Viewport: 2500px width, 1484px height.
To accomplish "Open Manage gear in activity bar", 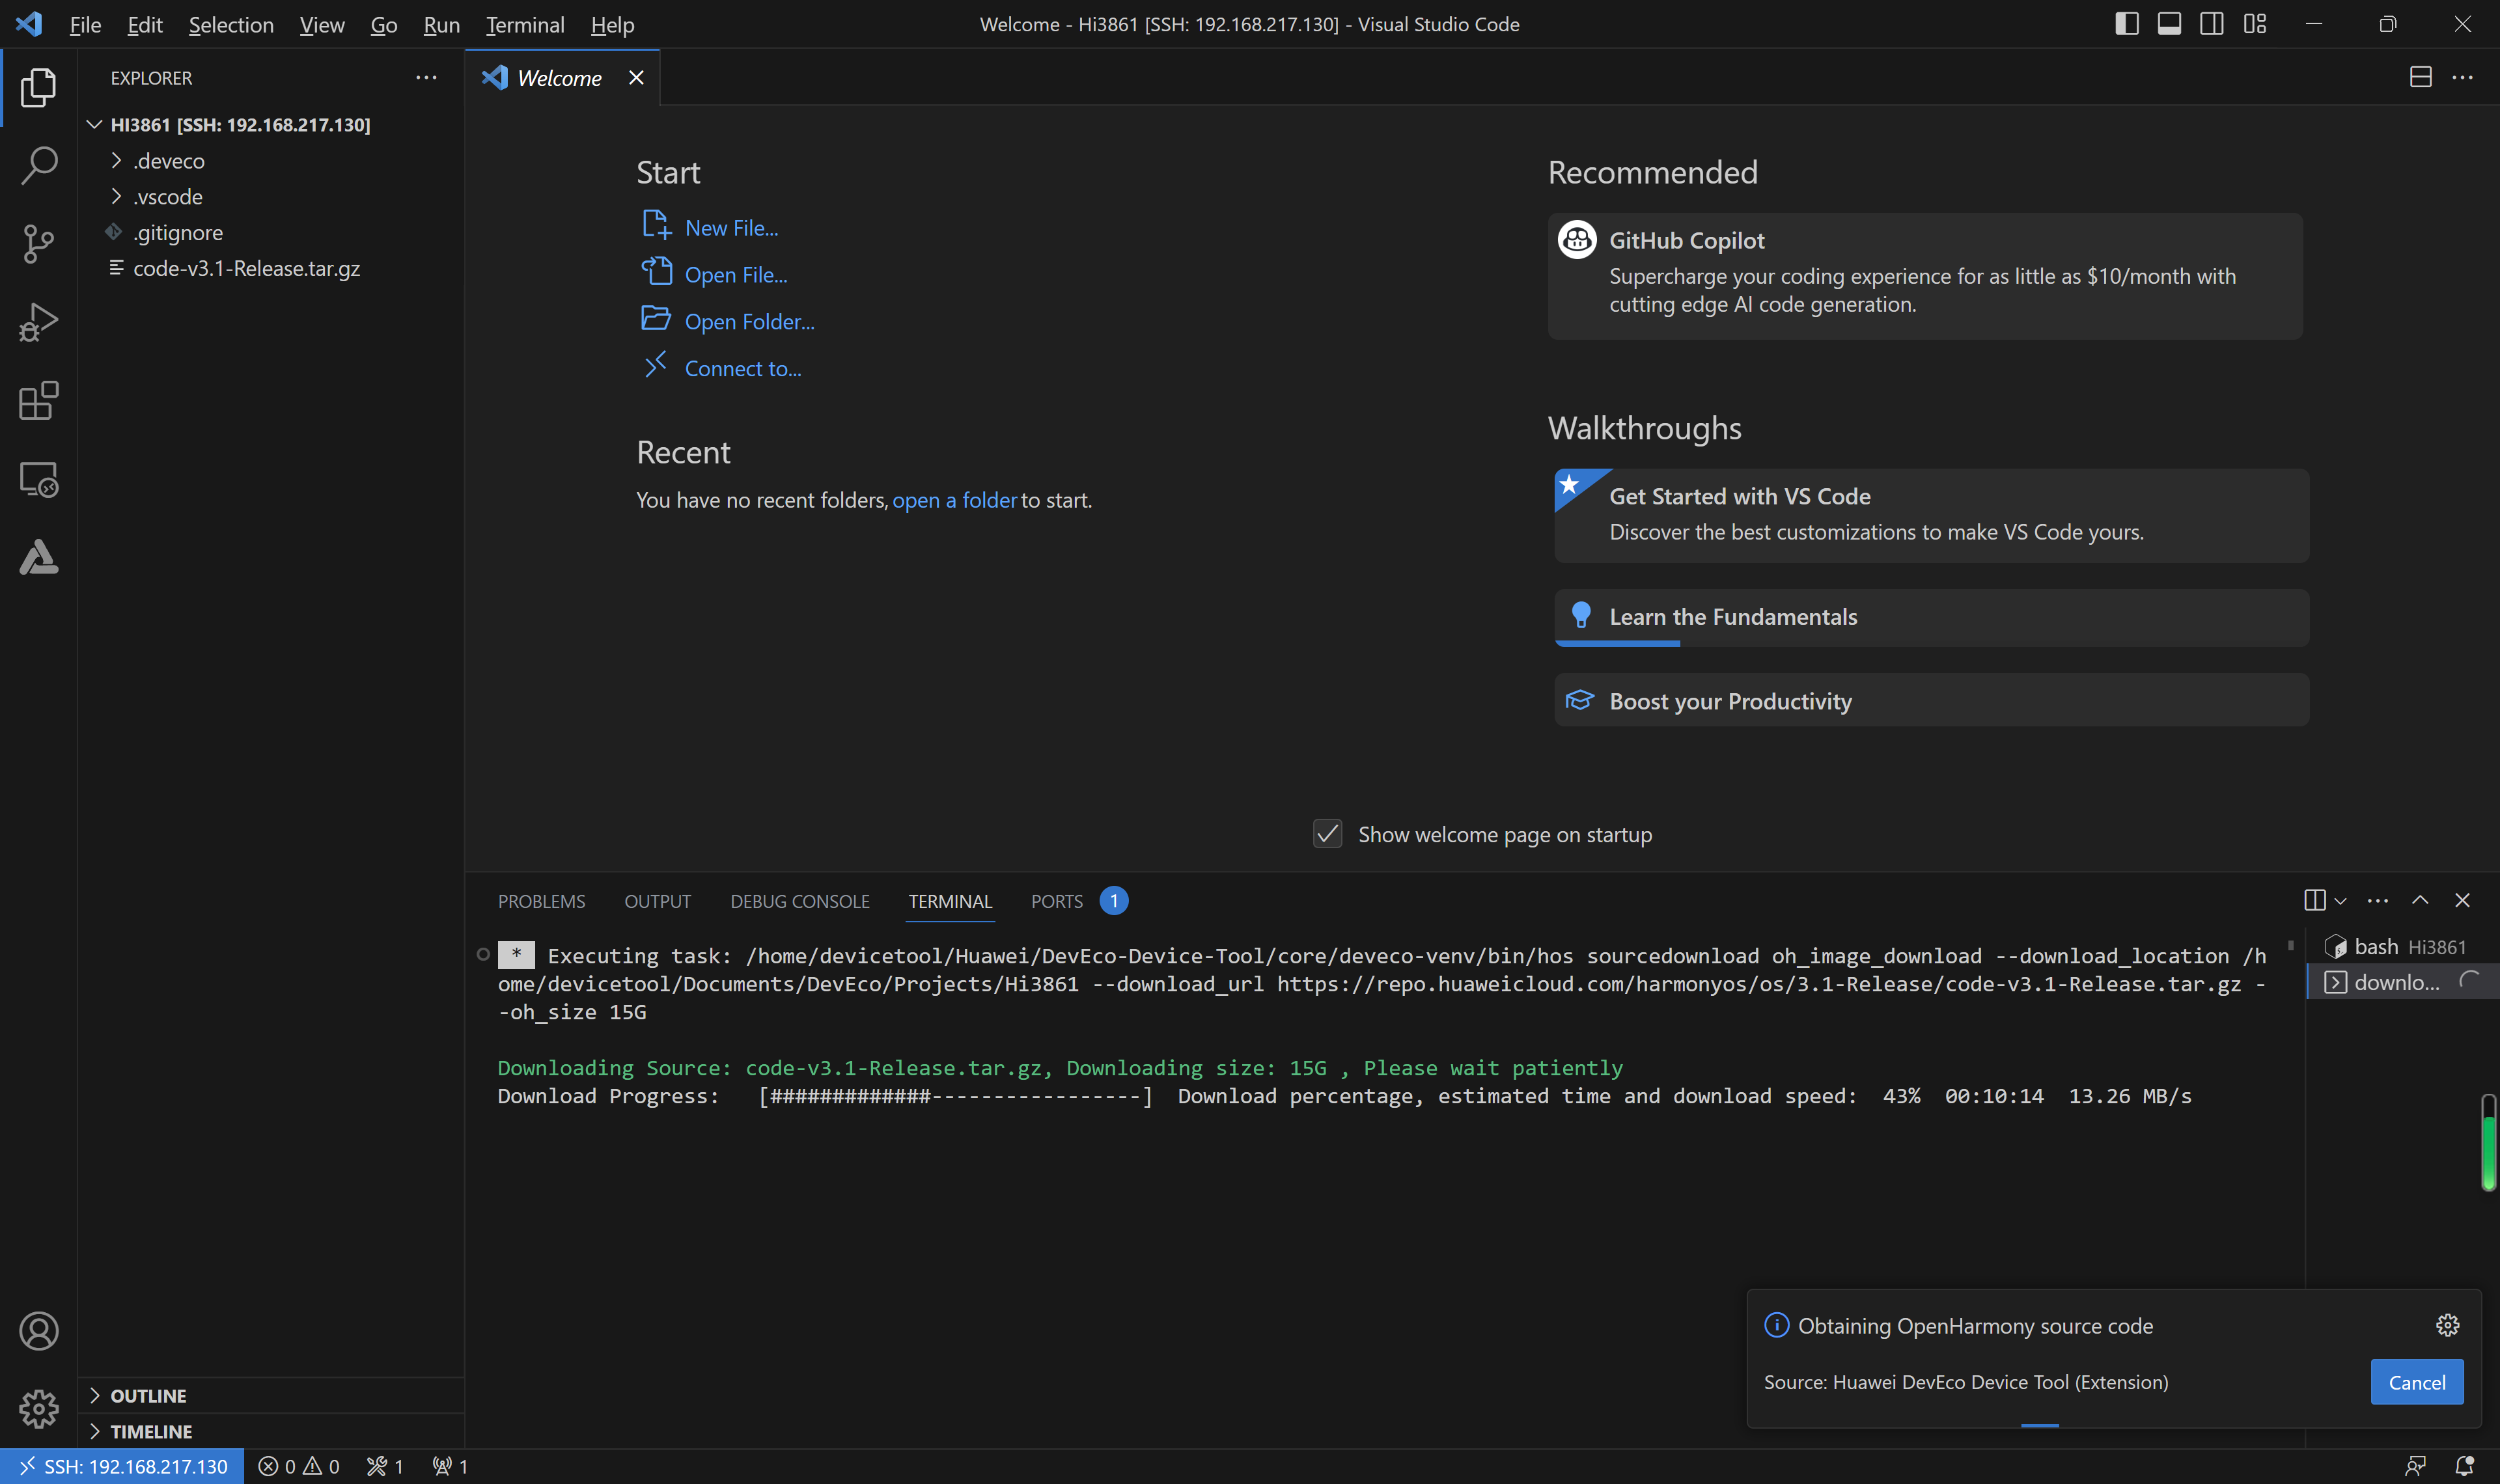I will click(39, 1409).
